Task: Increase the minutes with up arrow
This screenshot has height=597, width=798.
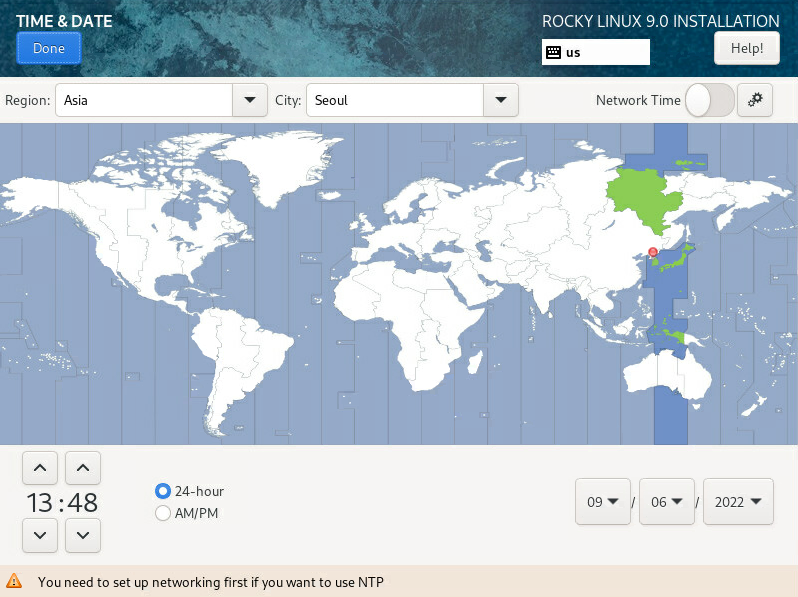Action: pyautogui.click(x=83, y=468)
